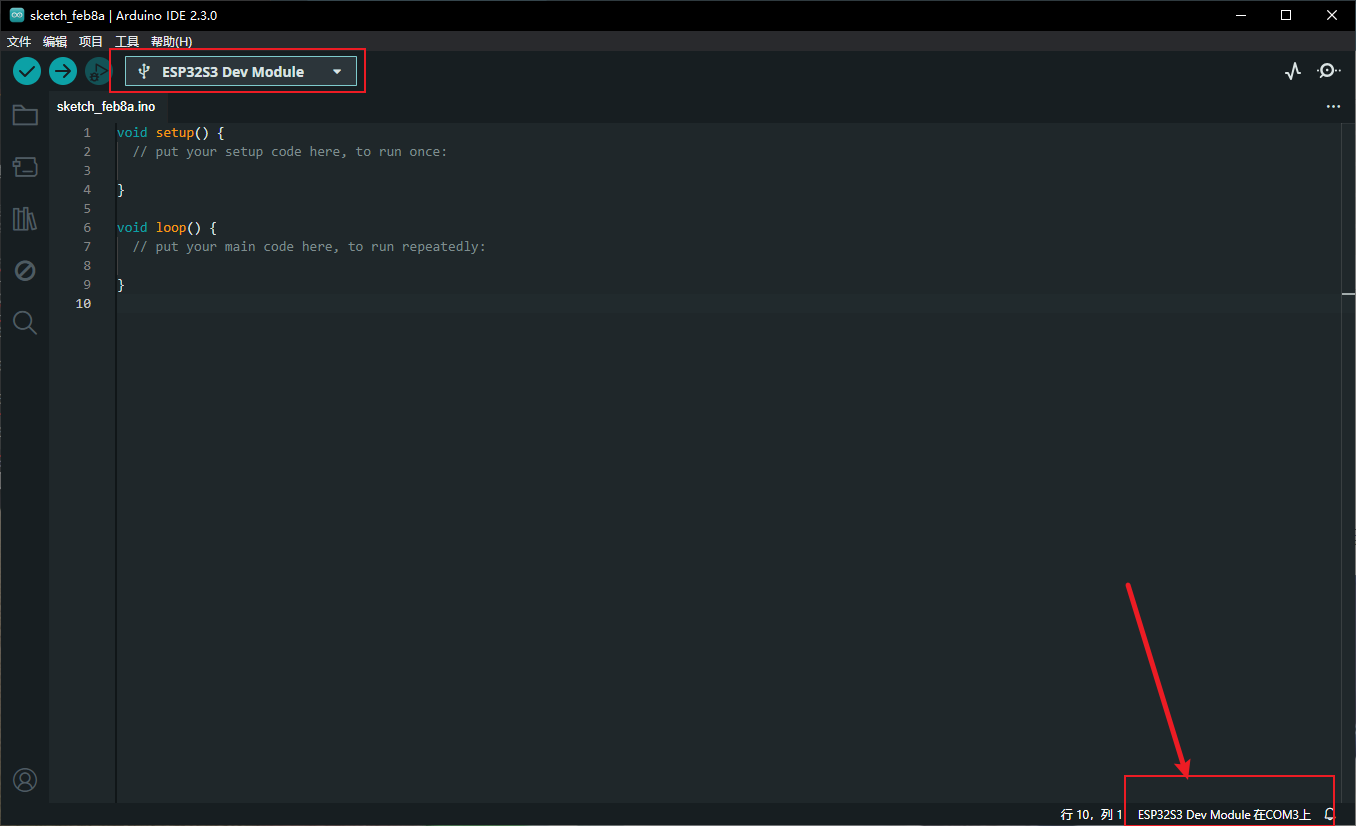Open the editor tab three-dots menu

[x=1333, y=106]
